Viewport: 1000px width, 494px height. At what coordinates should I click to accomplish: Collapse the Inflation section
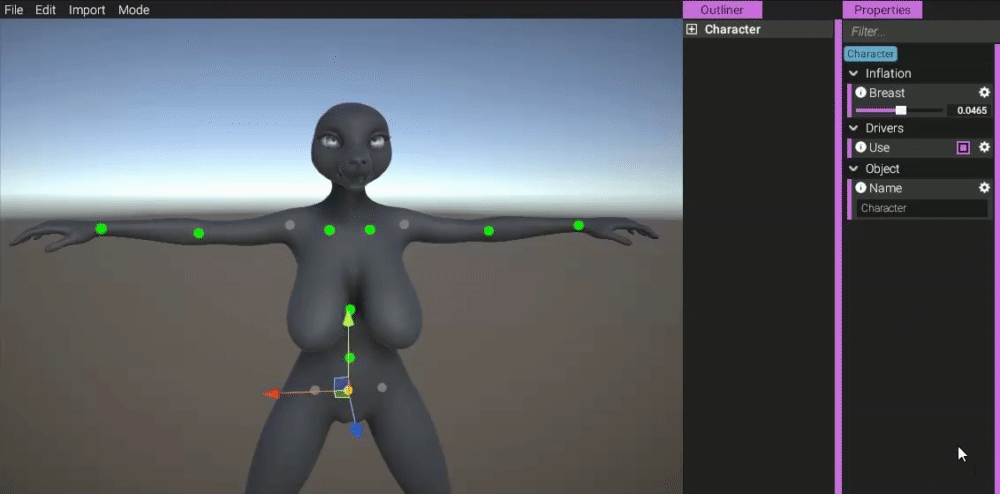(853, 73)
